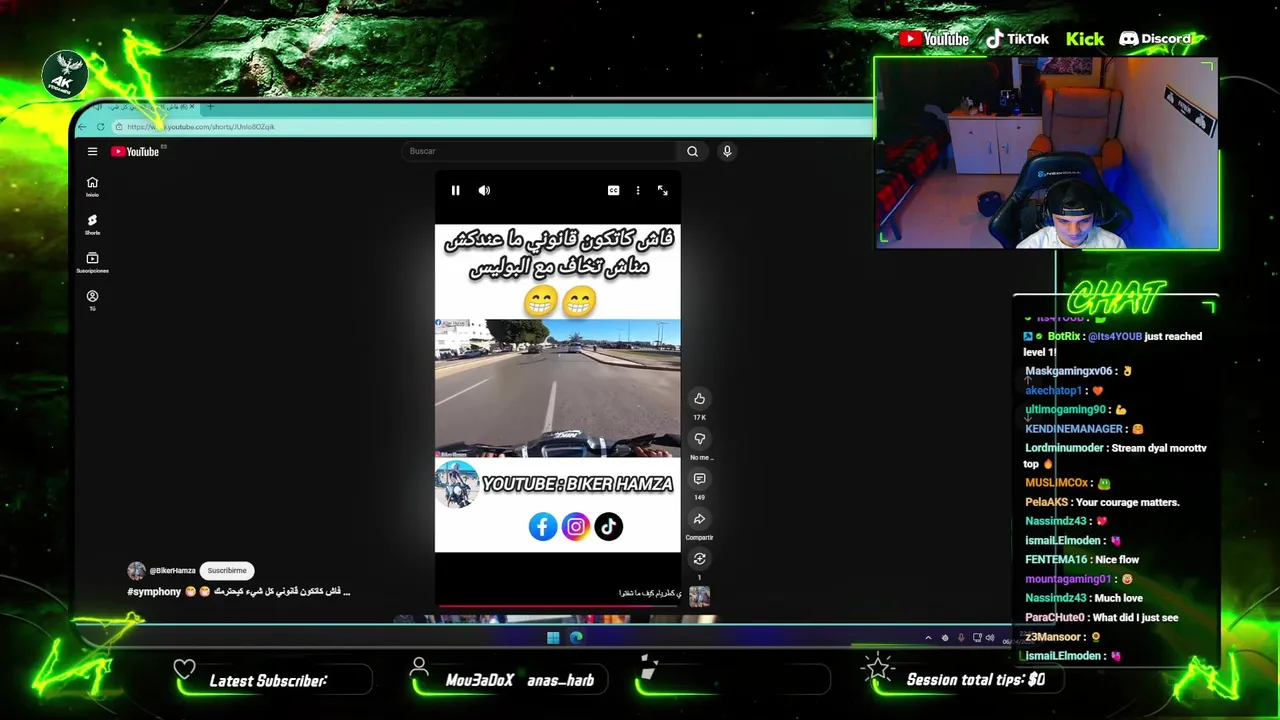Click the Buscar search field
The image size is (1280, 720).
click(x=541, y=151)
